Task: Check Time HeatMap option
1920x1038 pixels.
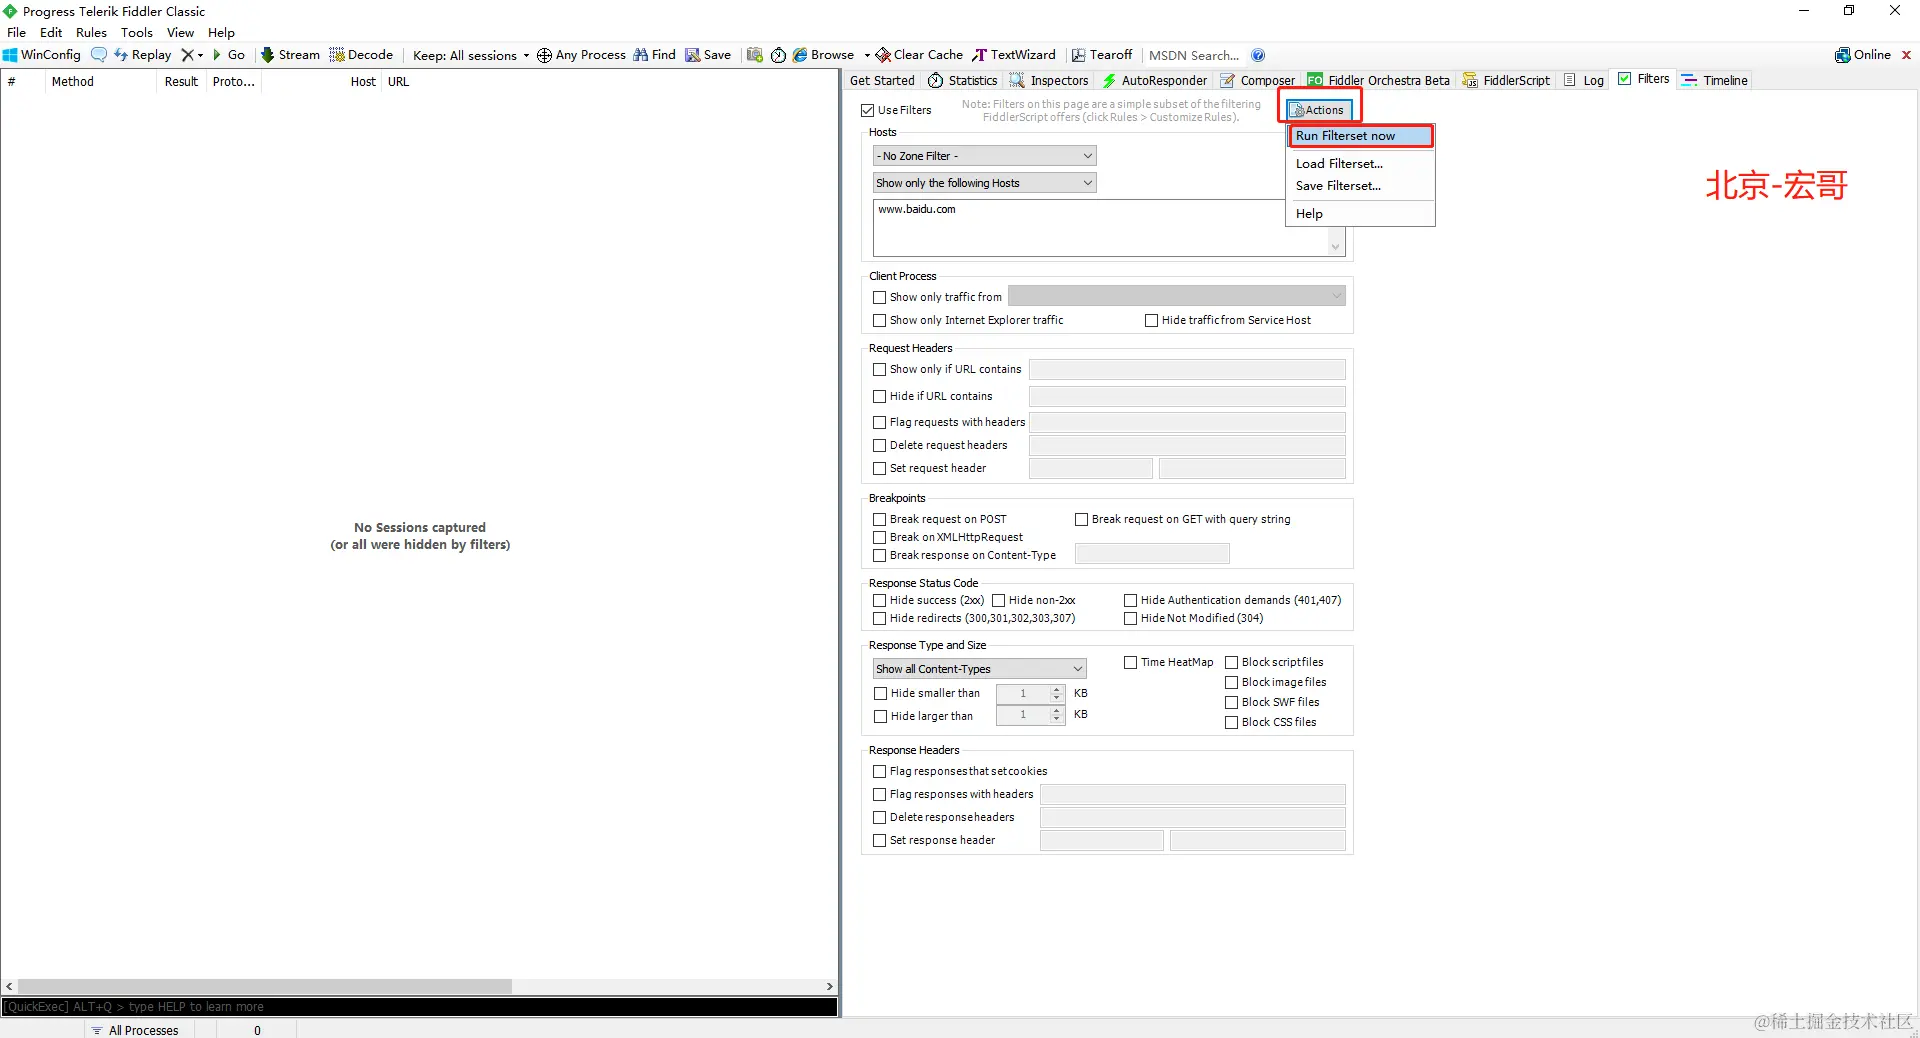Action: click(1131, 662)
